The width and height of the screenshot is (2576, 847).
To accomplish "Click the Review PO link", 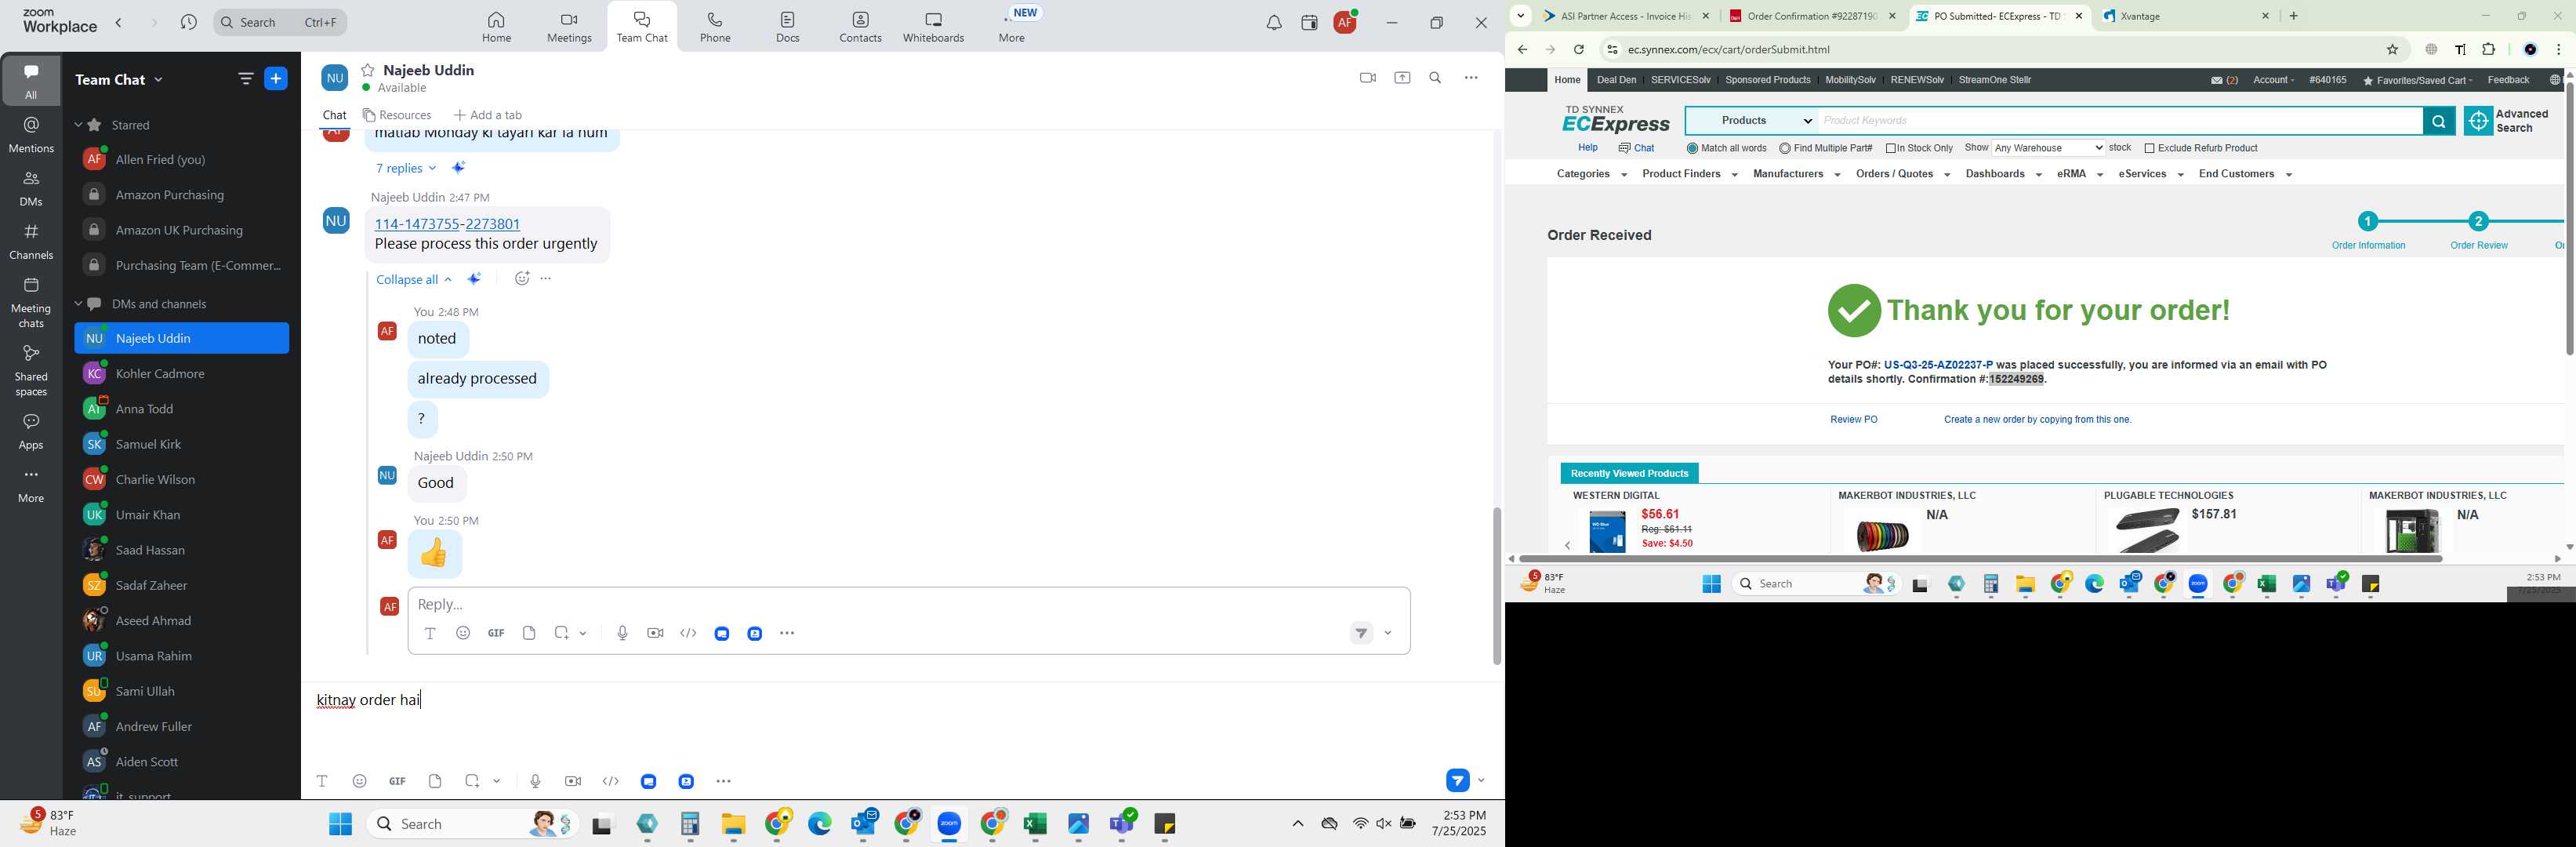I will 1853,420.
